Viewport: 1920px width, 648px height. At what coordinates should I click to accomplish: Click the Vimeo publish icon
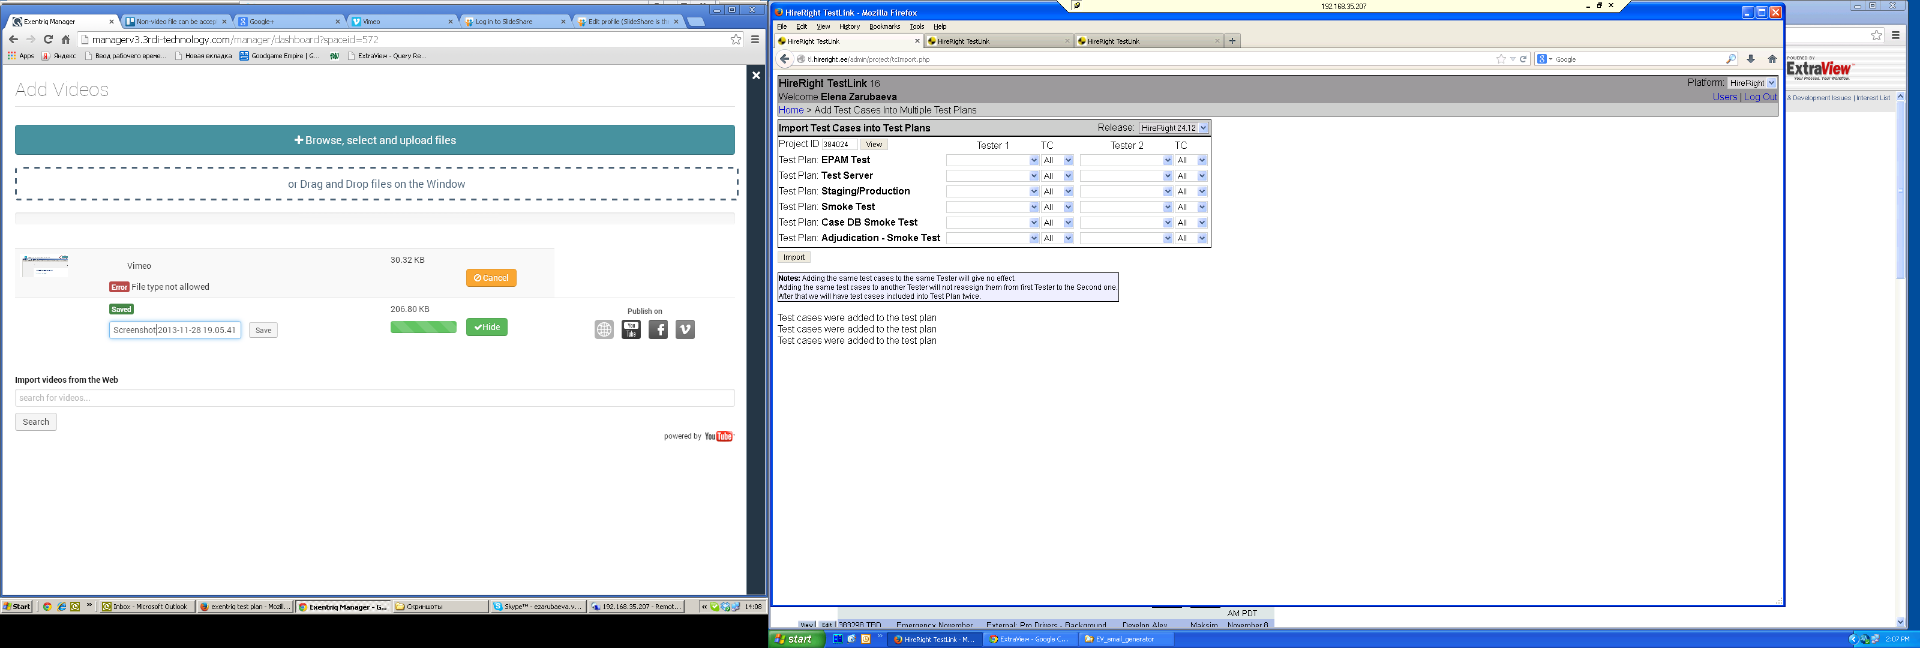685,330
